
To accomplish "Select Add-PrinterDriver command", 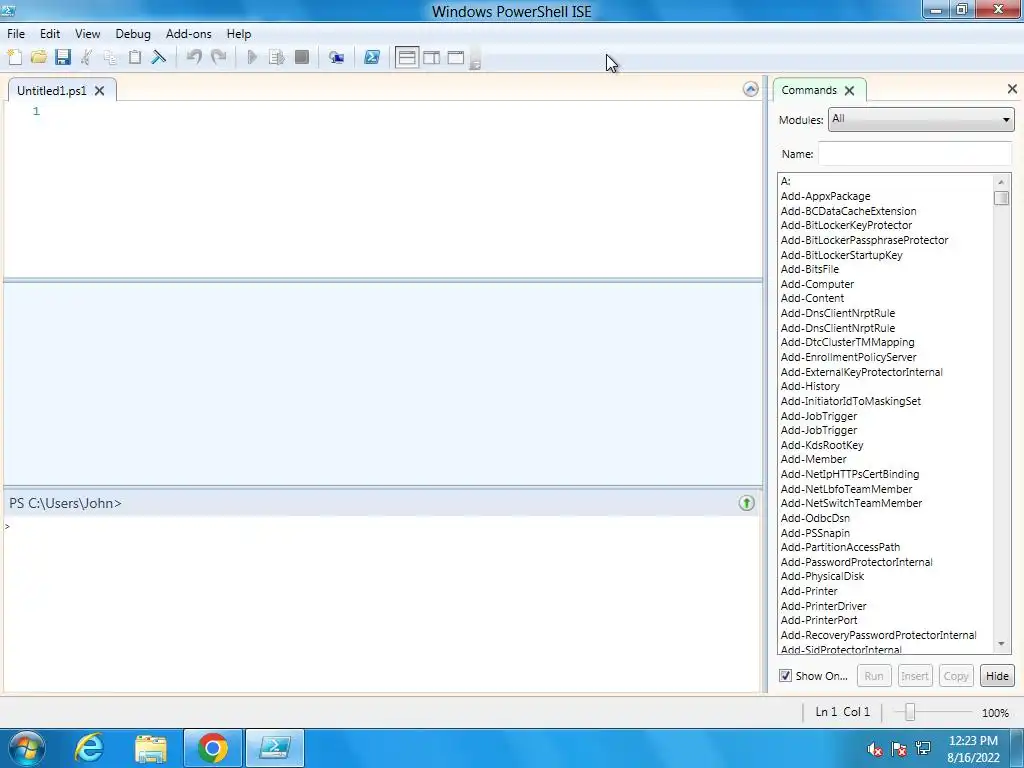I will click(x=824, y=606).
